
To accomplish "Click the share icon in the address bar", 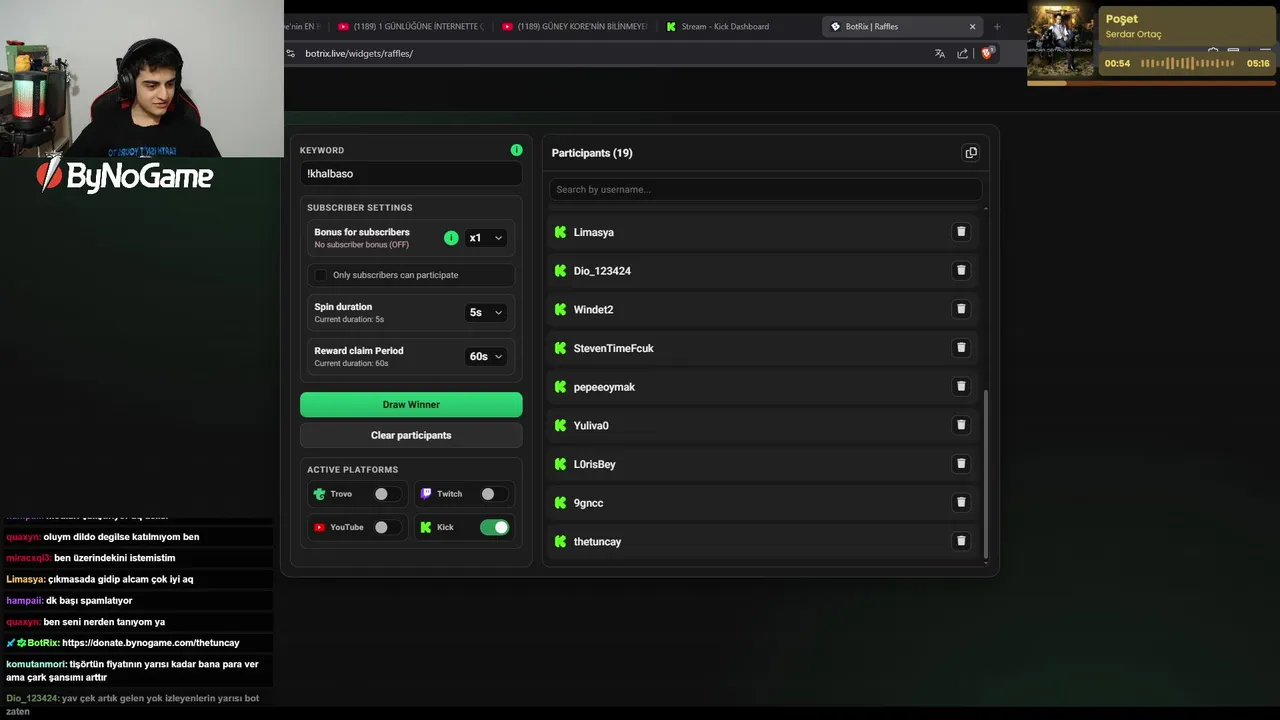I will tap(962, 54).
